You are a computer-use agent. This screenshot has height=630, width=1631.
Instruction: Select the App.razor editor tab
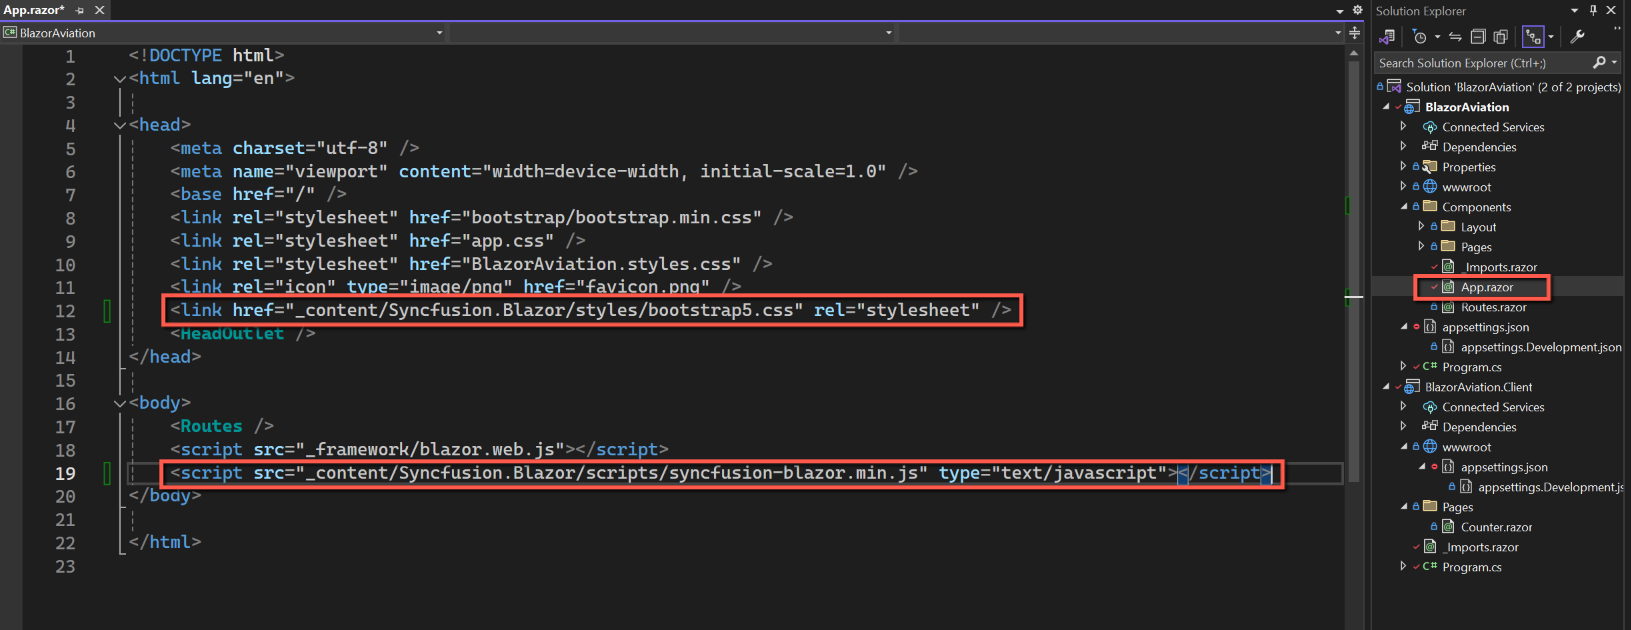(x=34, y=10)
